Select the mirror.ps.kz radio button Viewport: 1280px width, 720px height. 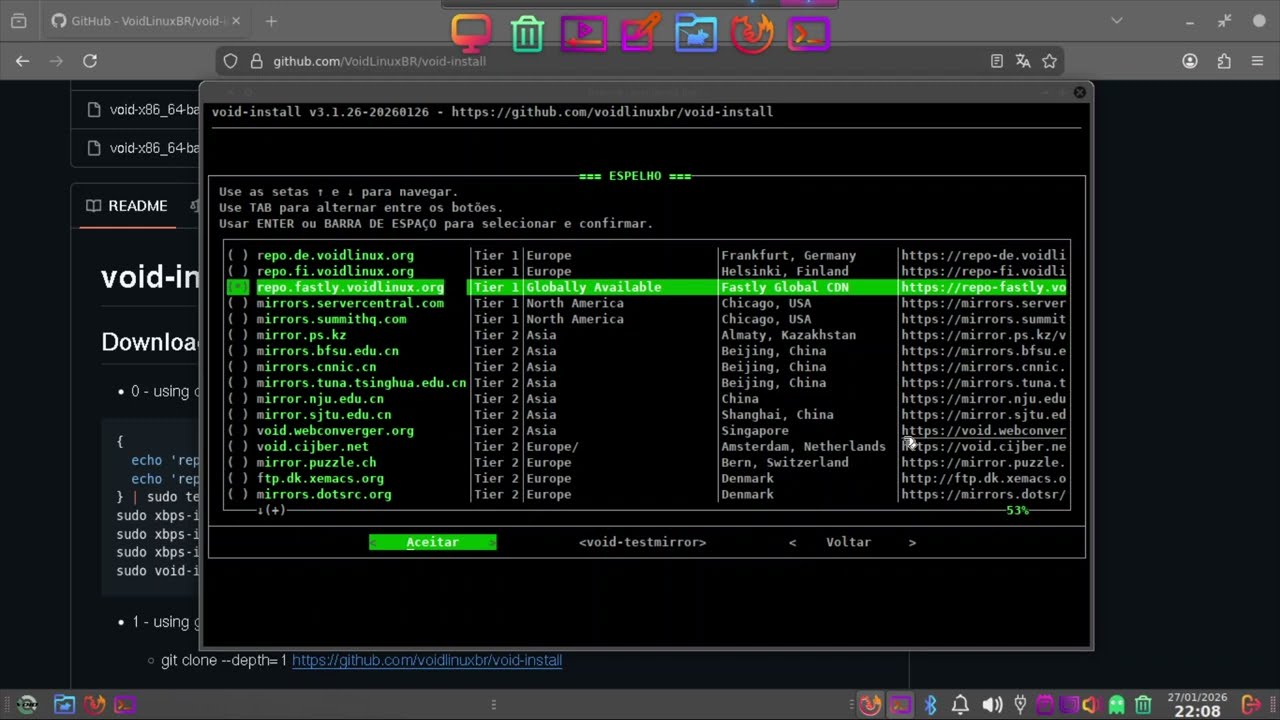pyautogui.click(x=238, y=335)
